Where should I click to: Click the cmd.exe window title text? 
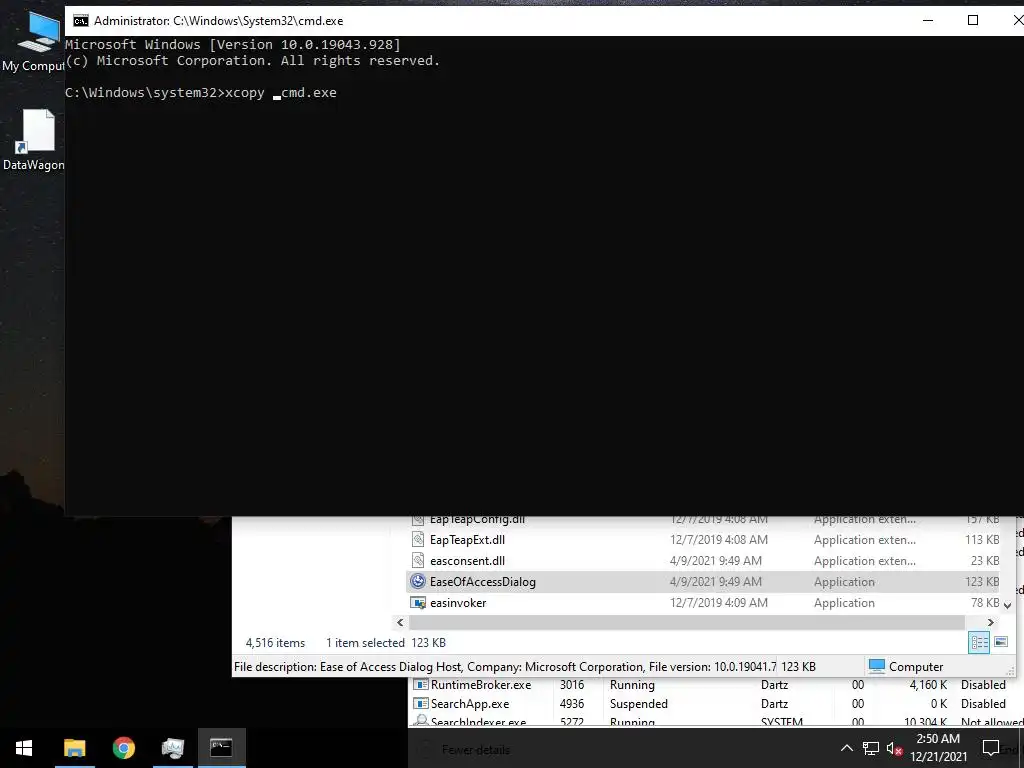click(219, 21)
